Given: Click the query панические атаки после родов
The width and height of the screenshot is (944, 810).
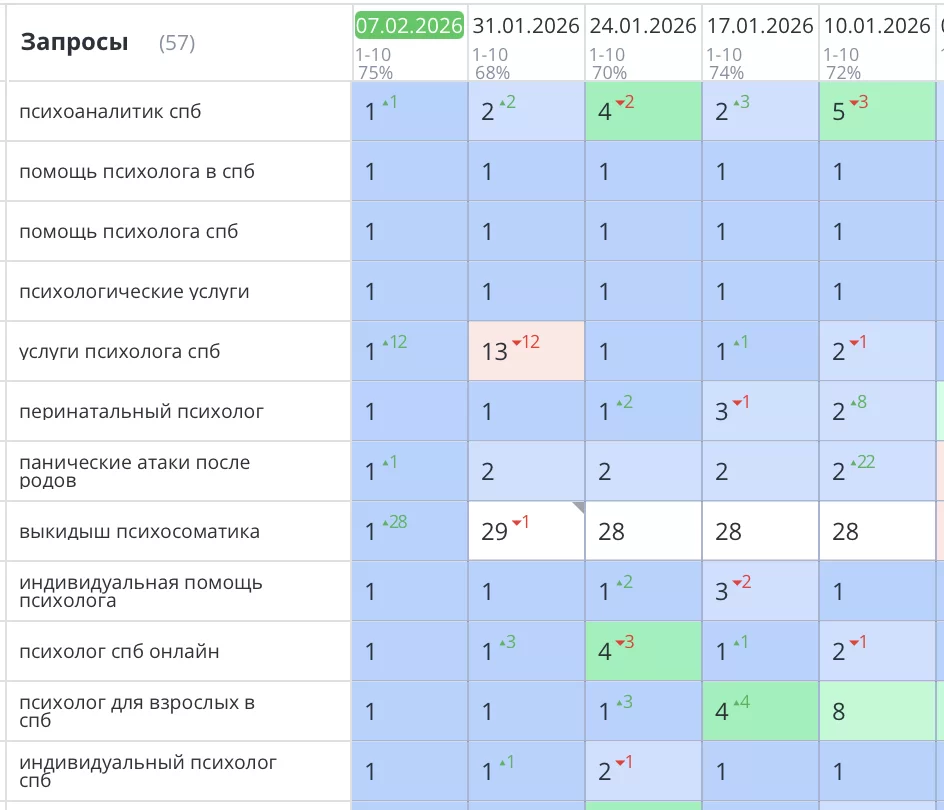Looking at the screenshot, I should click(134, 471).
